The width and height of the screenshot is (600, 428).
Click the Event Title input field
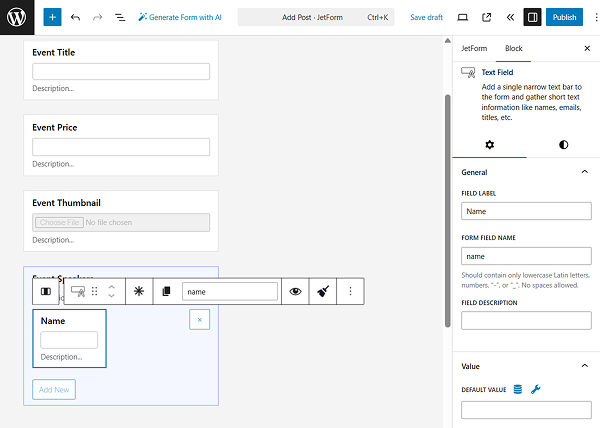tap(121, 72)
